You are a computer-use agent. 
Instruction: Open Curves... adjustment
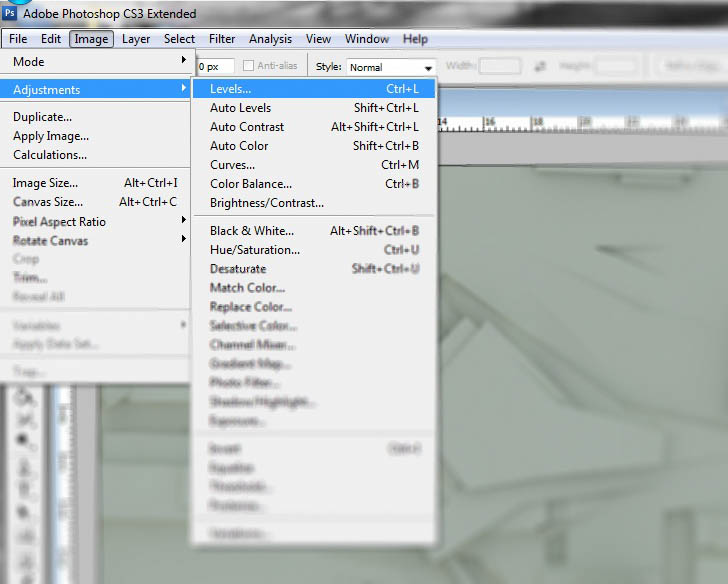[x=314, y=165]
